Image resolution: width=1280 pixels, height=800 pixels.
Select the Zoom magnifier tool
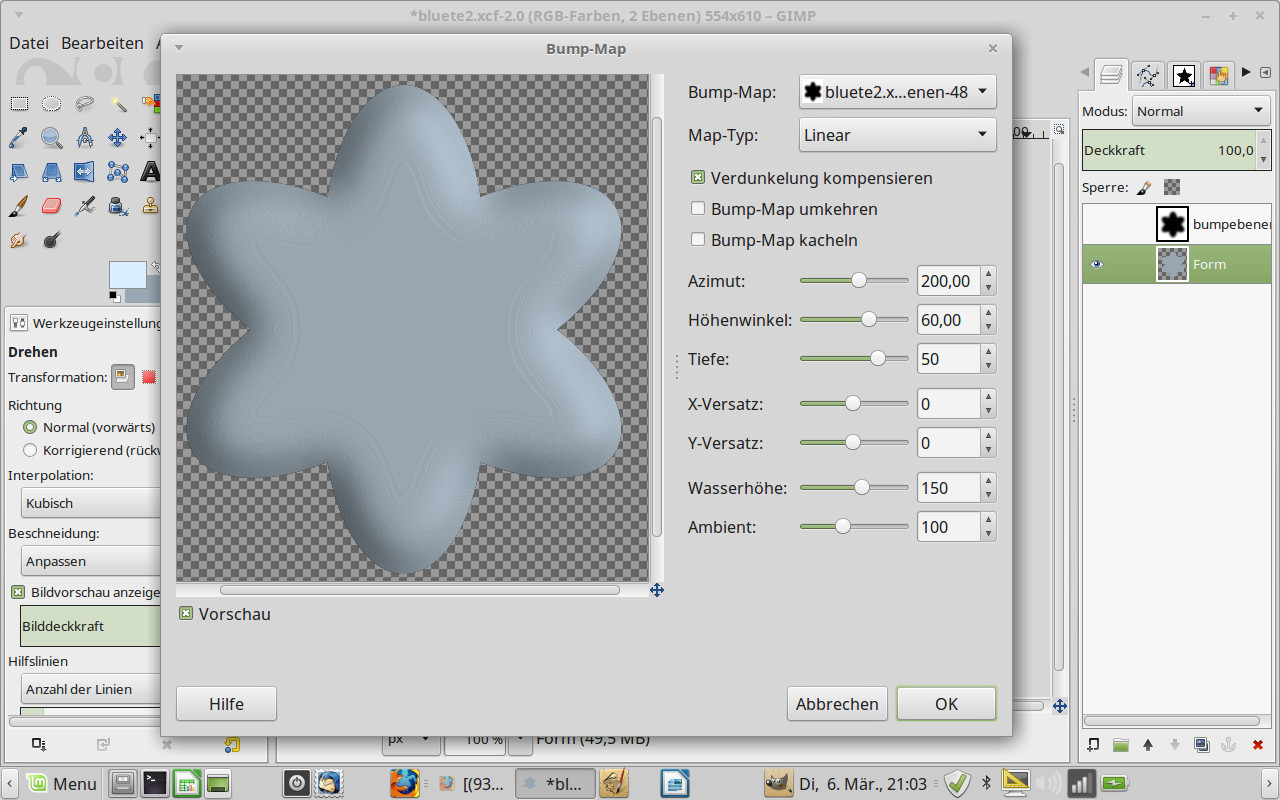coord(52,138)
